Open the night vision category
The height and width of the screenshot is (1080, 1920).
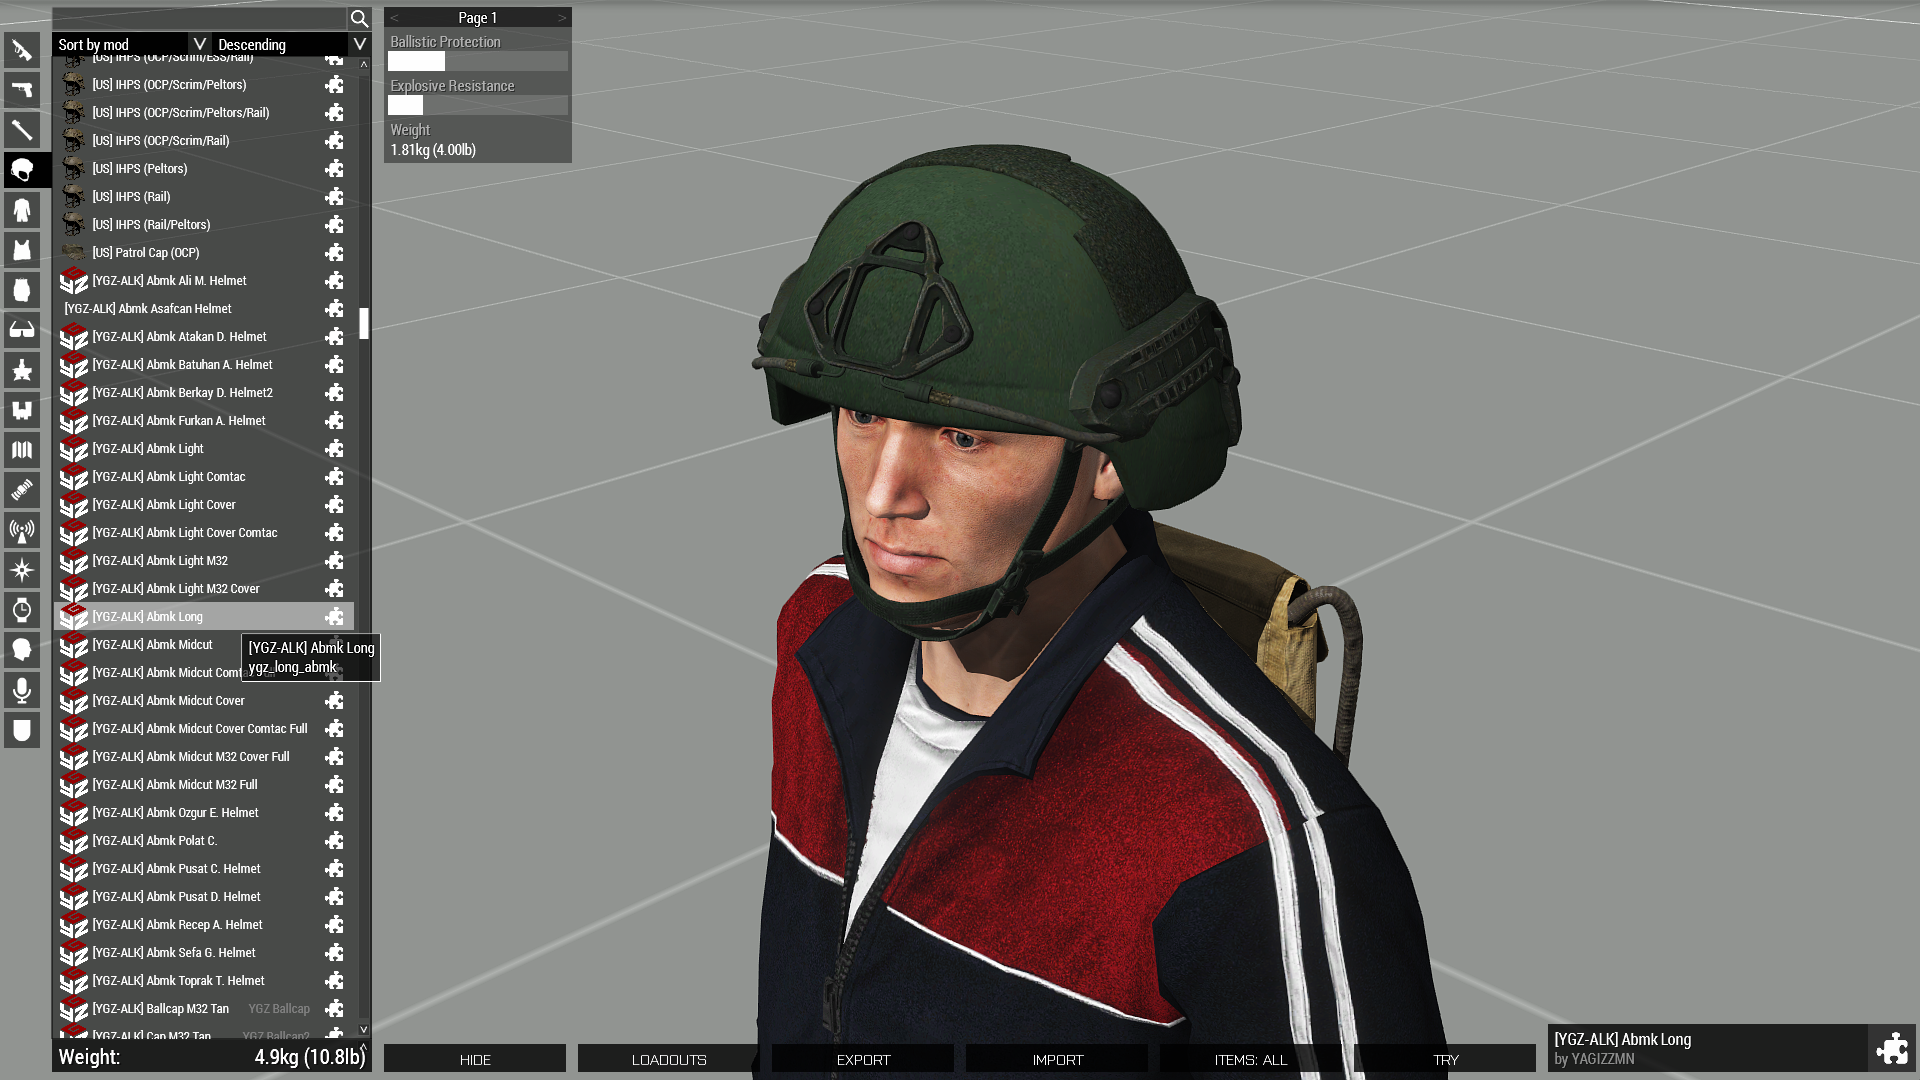point(22,370)
